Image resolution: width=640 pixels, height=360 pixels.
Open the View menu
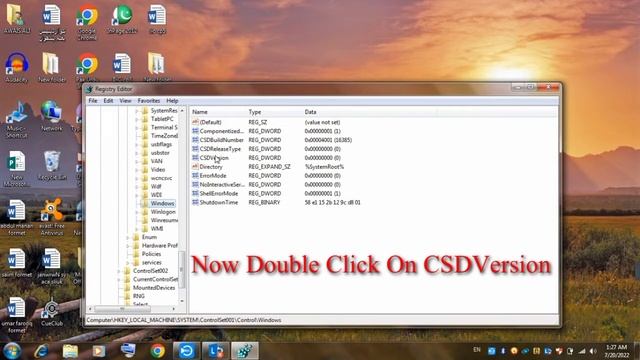pyautogui.click(x=125, y=100)
